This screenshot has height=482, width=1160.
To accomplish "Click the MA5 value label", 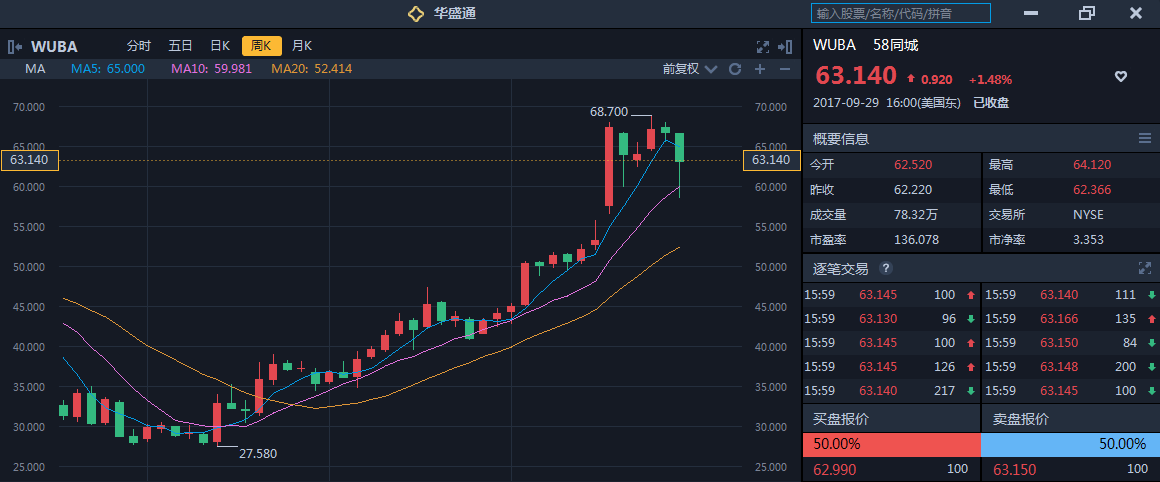I will click(x=107, y=69).
